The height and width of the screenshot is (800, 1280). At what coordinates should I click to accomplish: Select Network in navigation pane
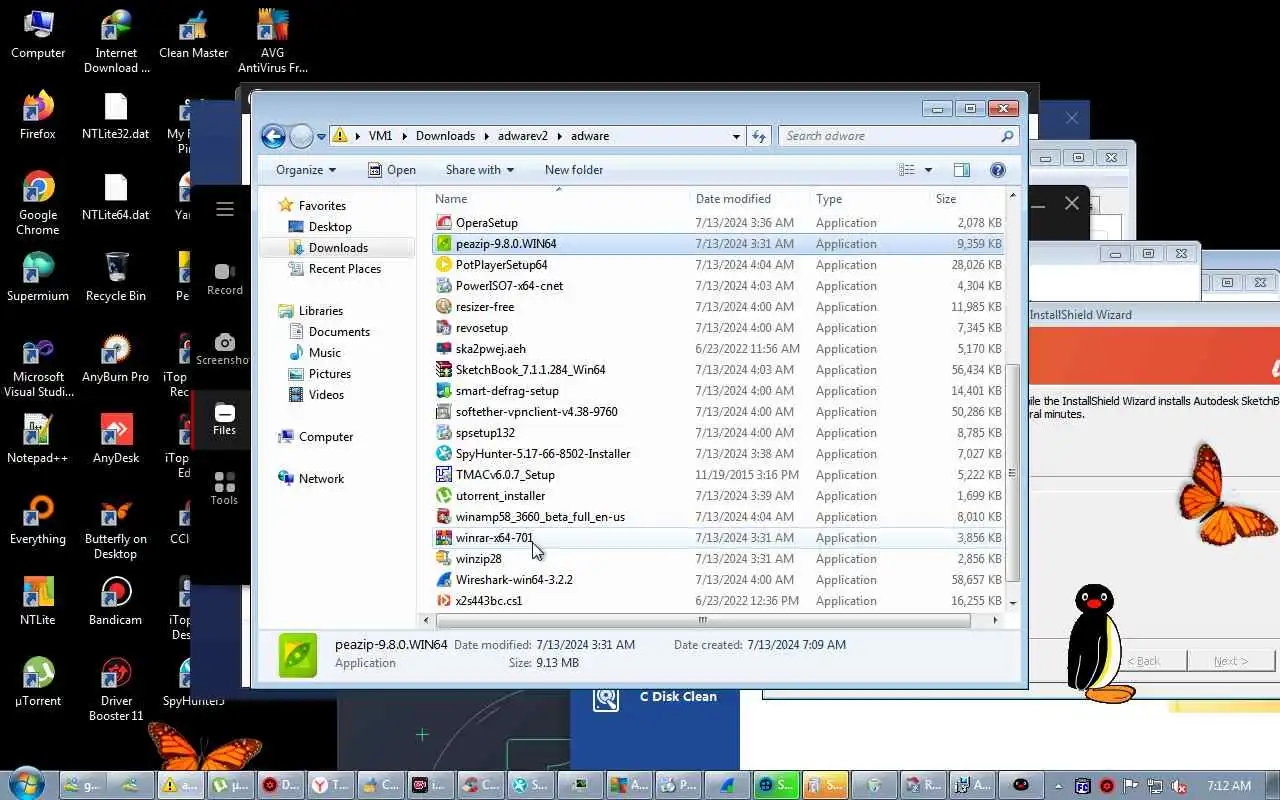(321, 479)
